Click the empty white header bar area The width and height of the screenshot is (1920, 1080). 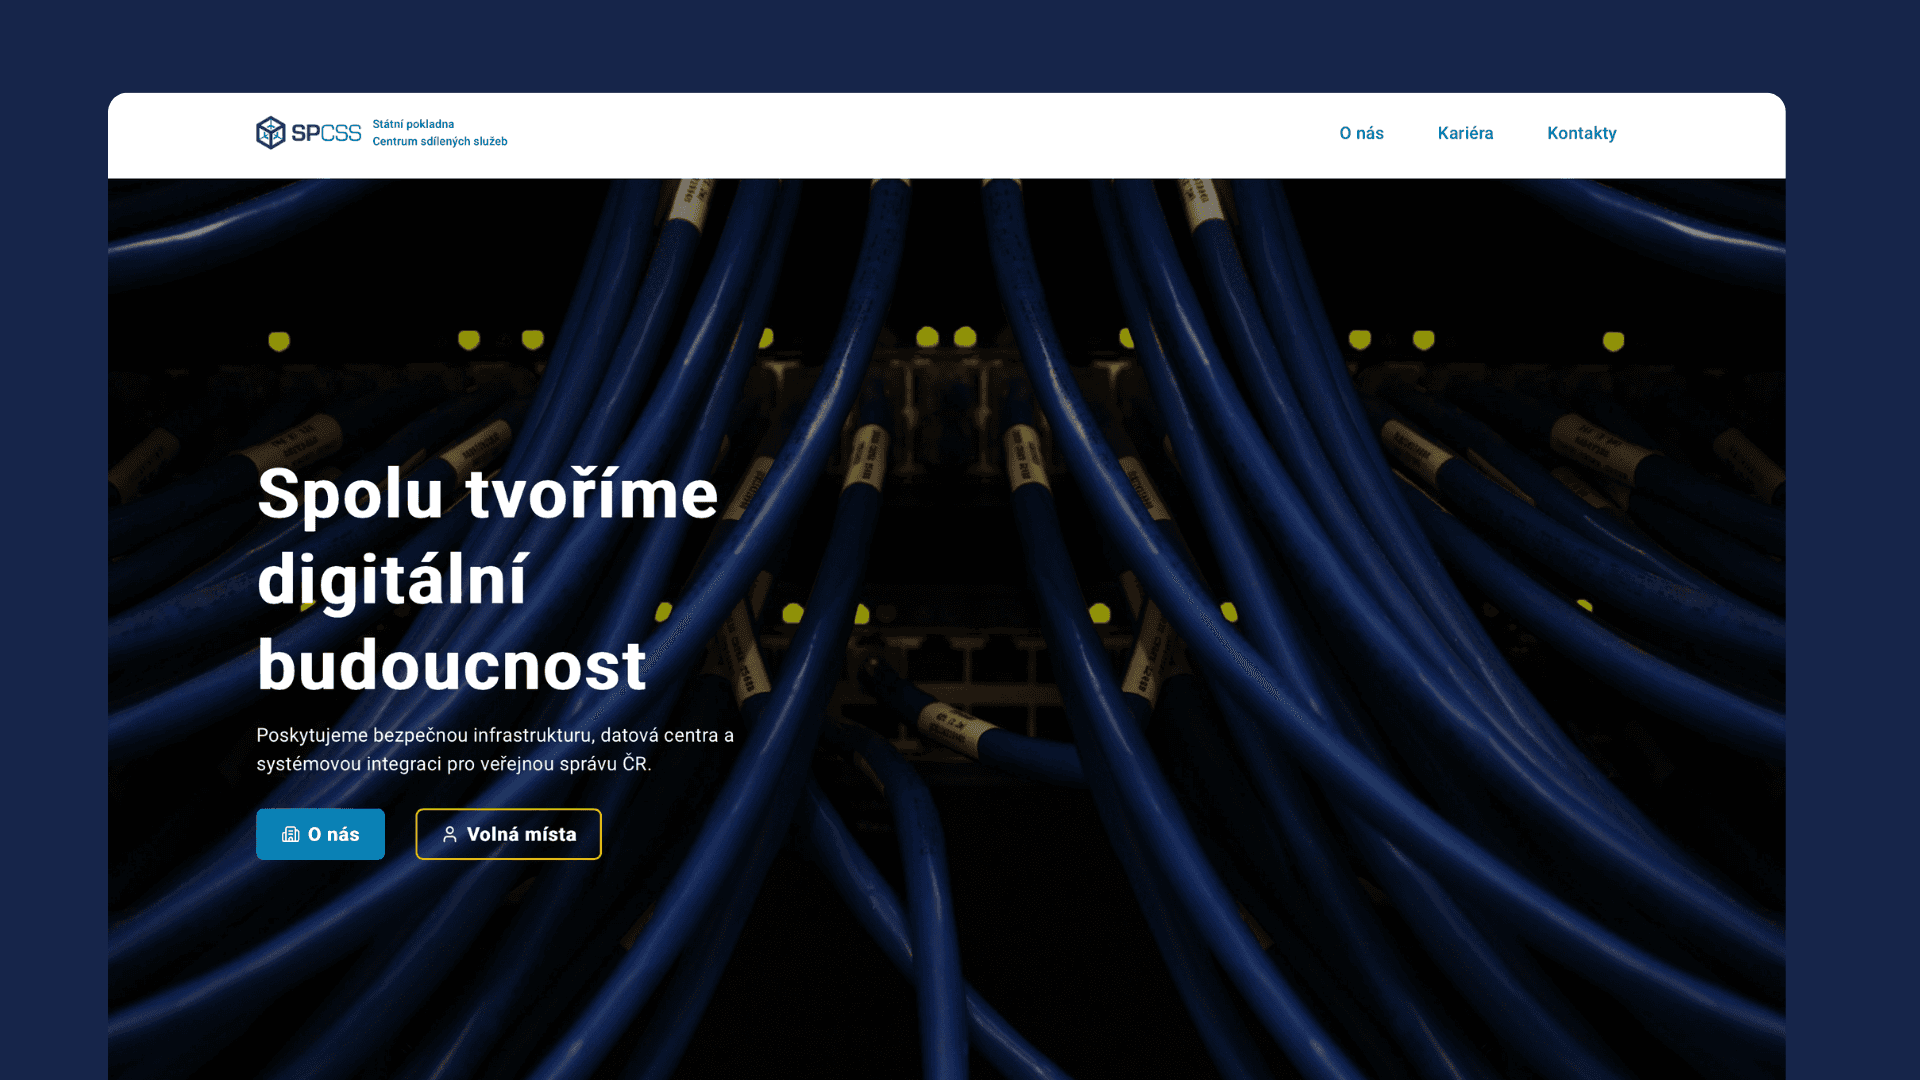pos(900,135)
